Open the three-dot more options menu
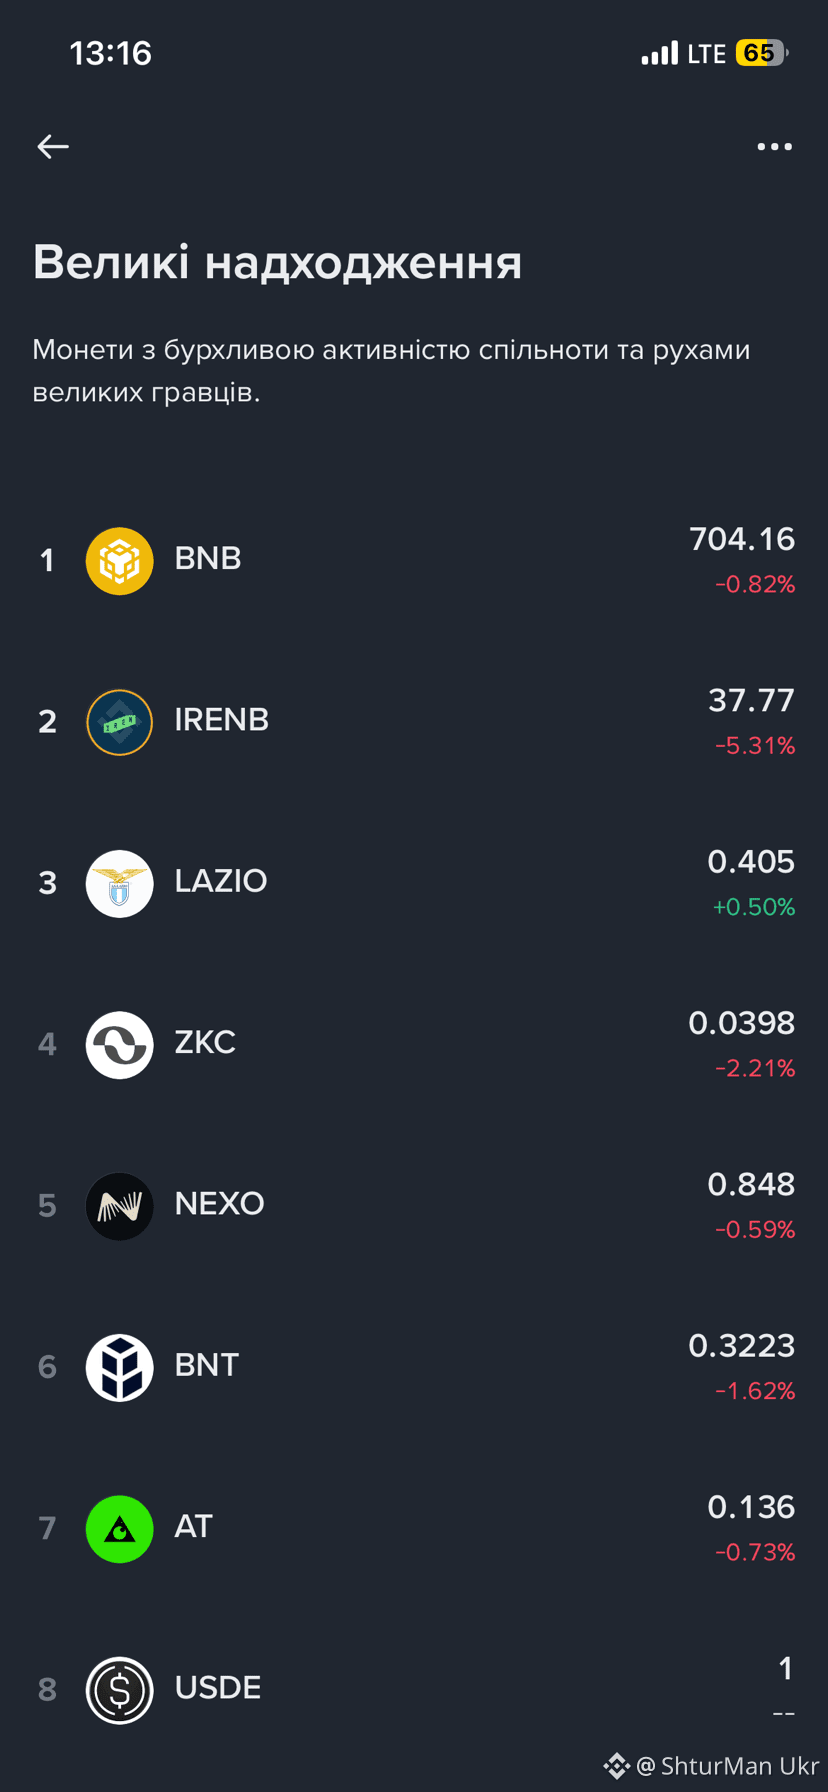 [x=774, y=147]
